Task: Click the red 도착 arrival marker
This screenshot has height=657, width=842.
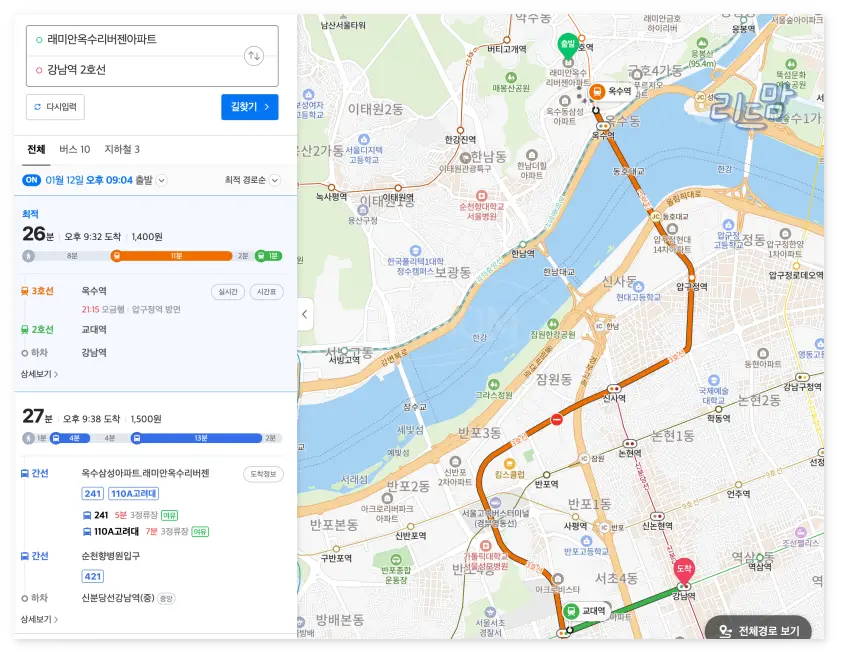Action: coord(684,571)
